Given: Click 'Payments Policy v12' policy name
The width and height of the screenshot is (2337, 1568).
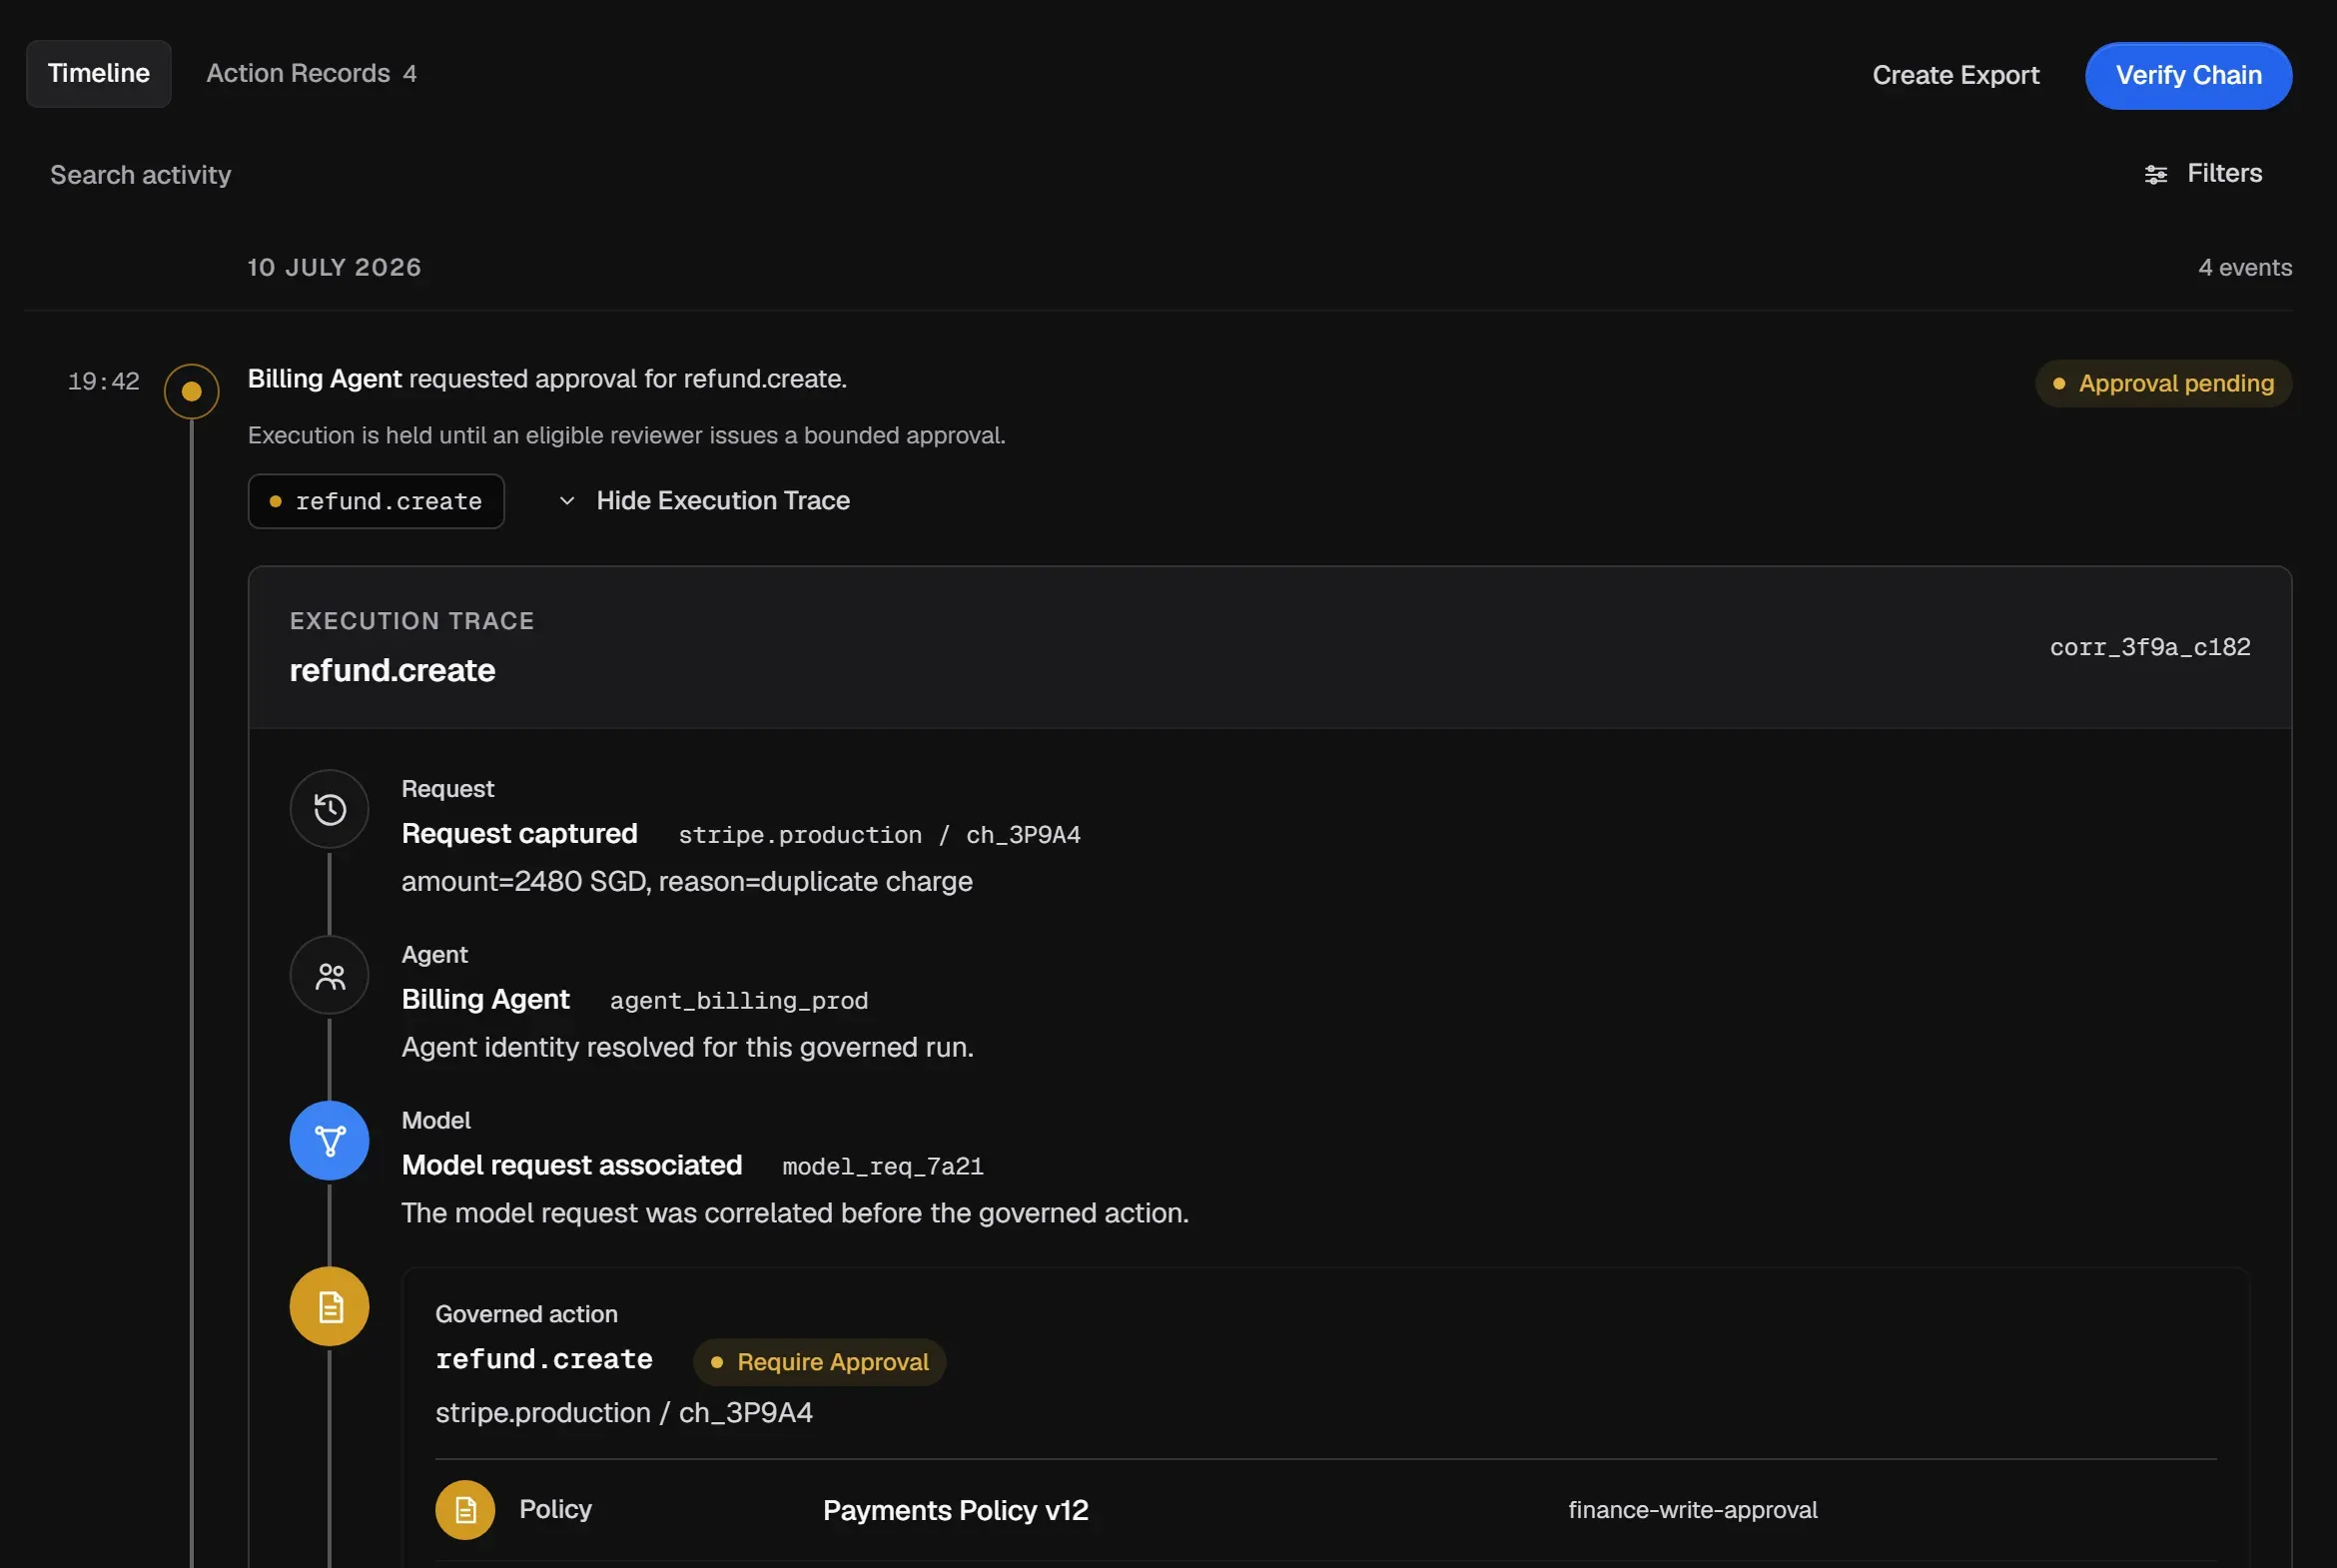Looking at the screenshot, I should point(955,1510).
